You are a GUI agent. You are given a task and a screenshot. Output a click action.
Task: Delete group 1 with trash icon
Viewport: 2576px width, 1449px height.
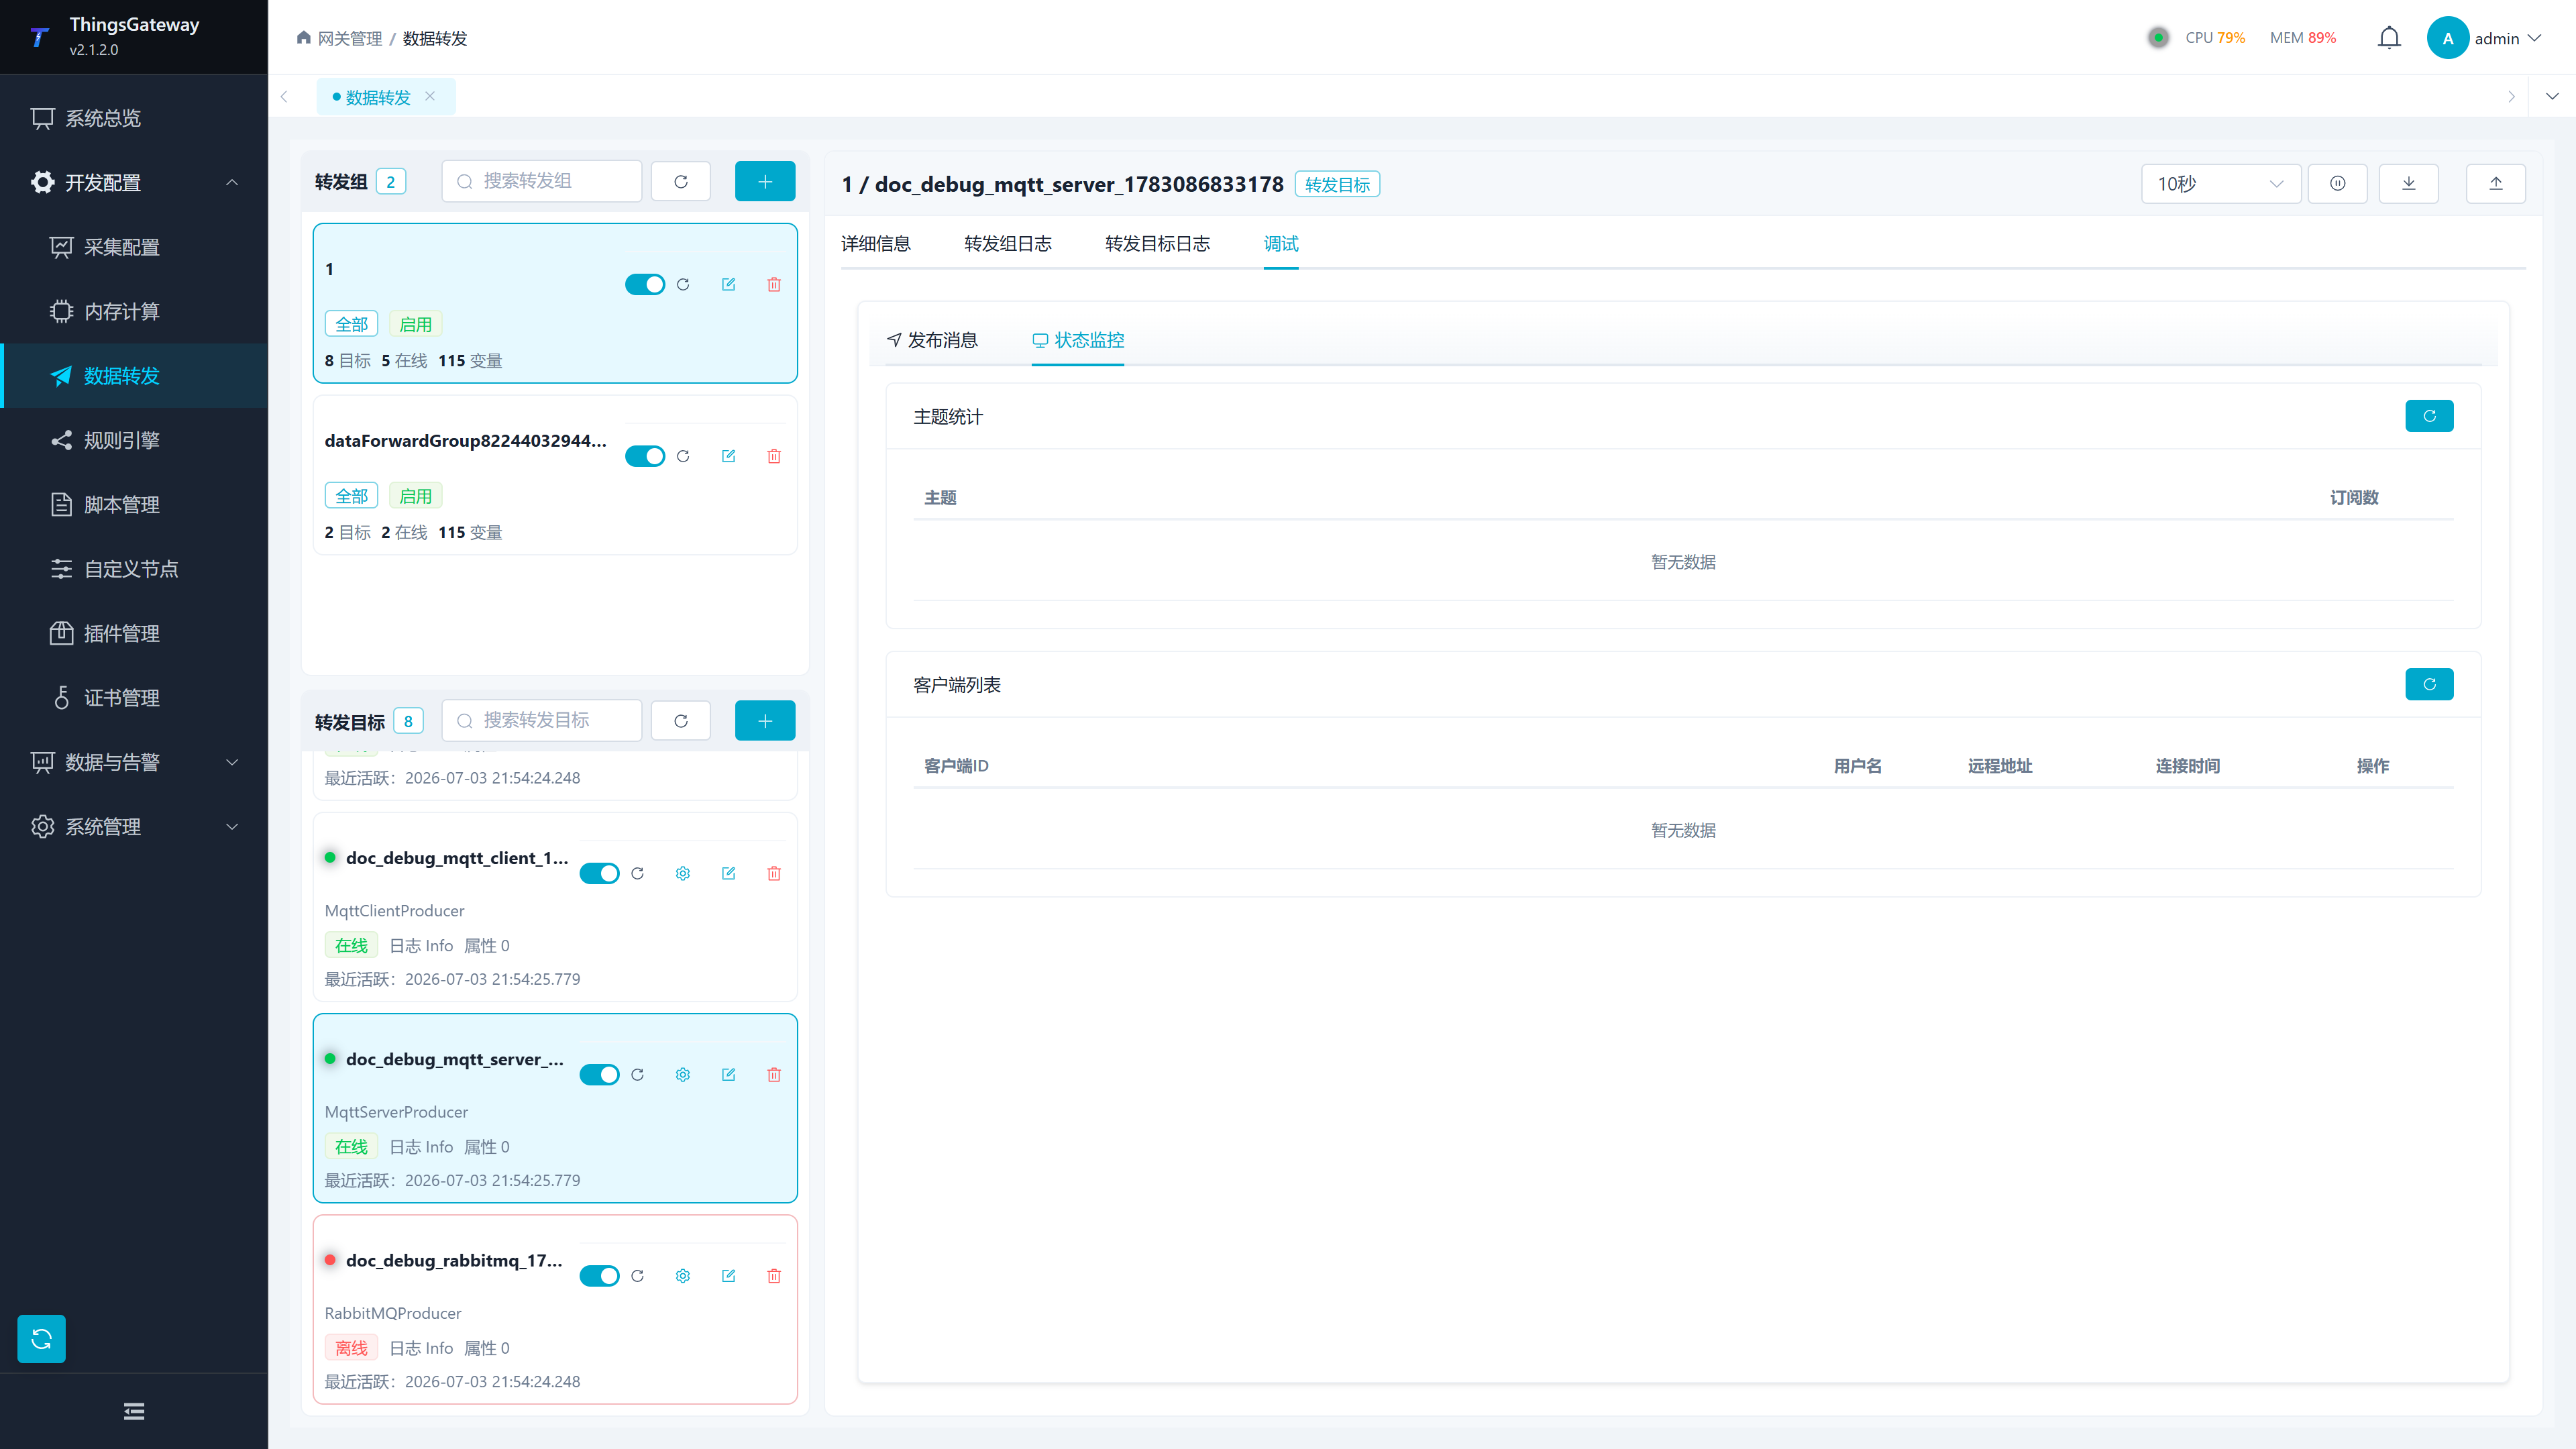click(774, 285)
